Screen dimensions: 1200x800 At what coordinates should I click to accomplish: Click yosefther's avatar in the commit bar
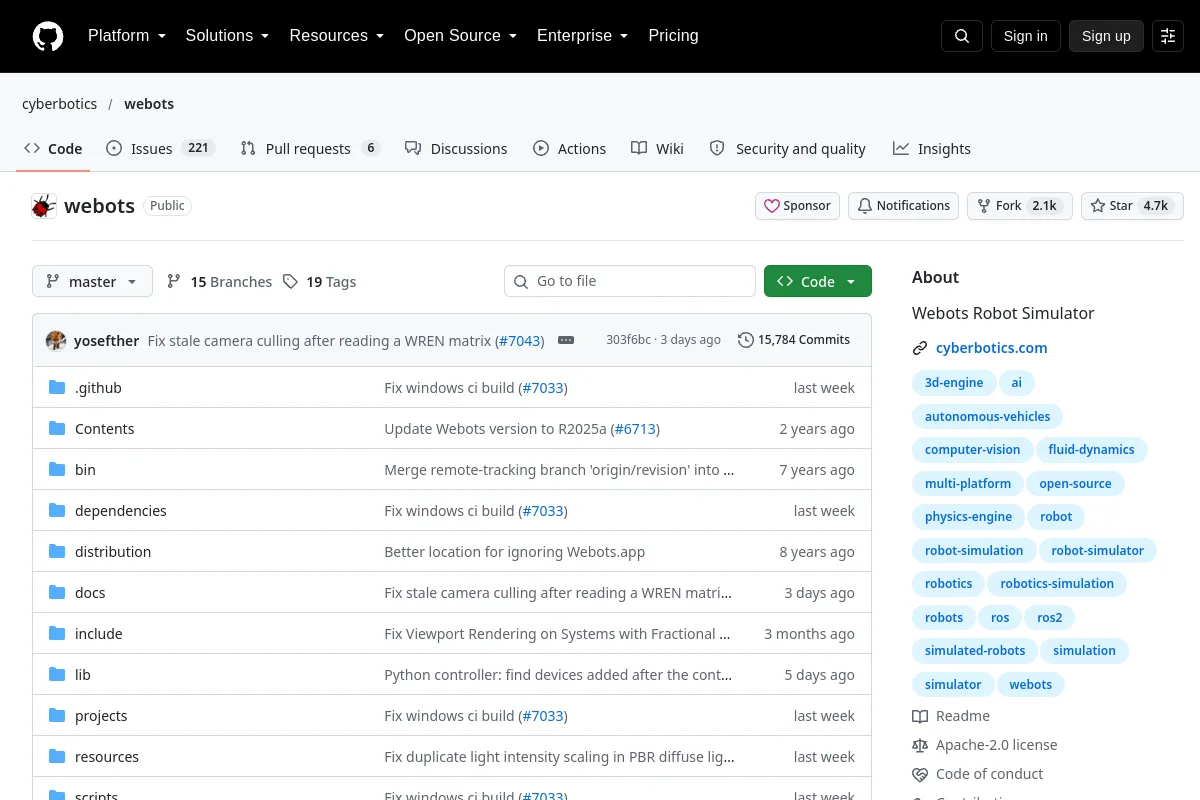click(x=56, y=340)
